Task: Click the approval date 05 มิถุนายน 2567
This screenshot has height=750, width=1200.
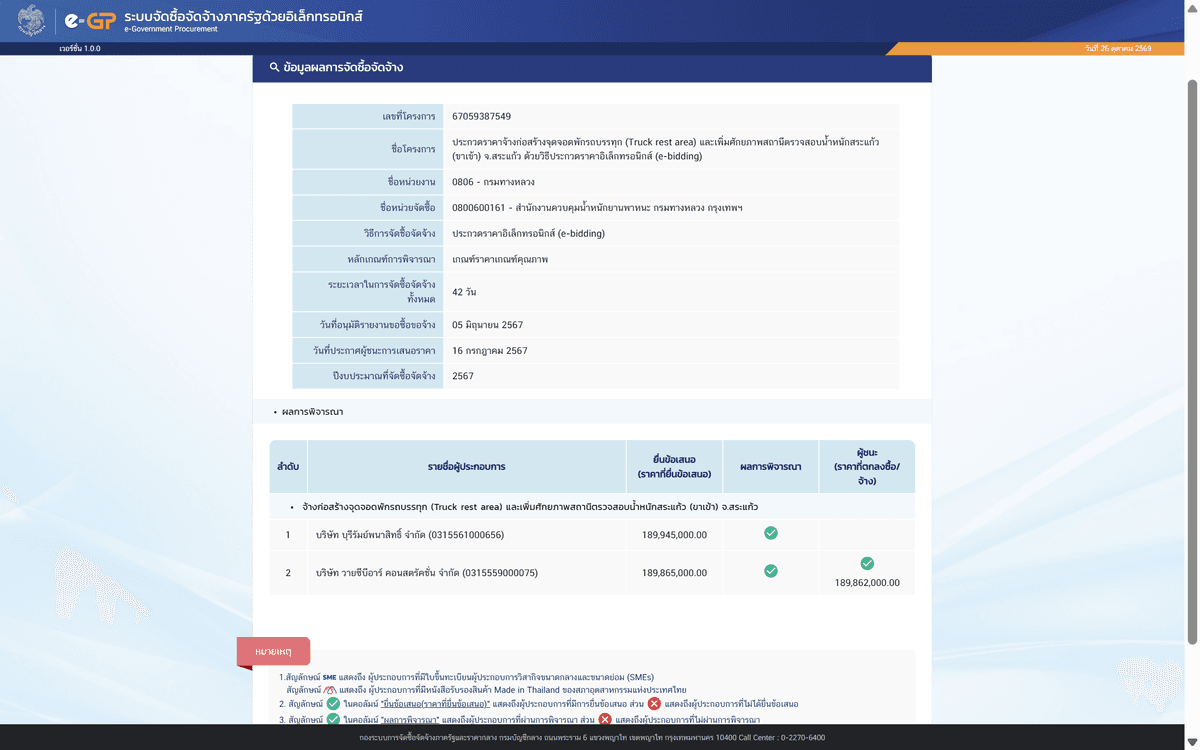Action: click(488, 325)
